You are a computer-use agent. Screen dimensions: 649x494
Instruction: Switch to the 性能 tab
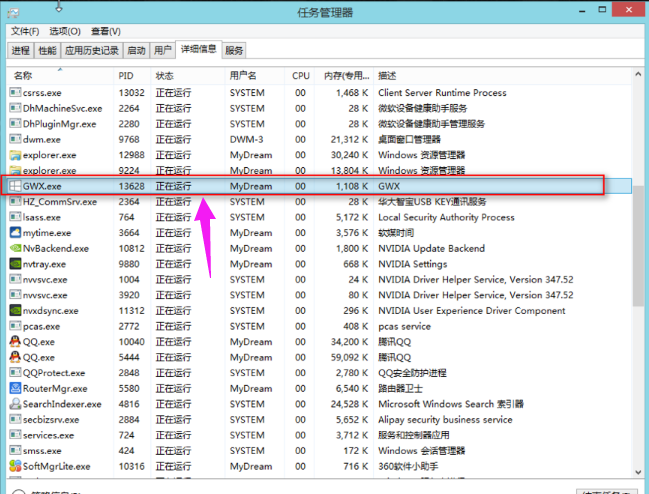pyautogui.click(x=47, y=50)
